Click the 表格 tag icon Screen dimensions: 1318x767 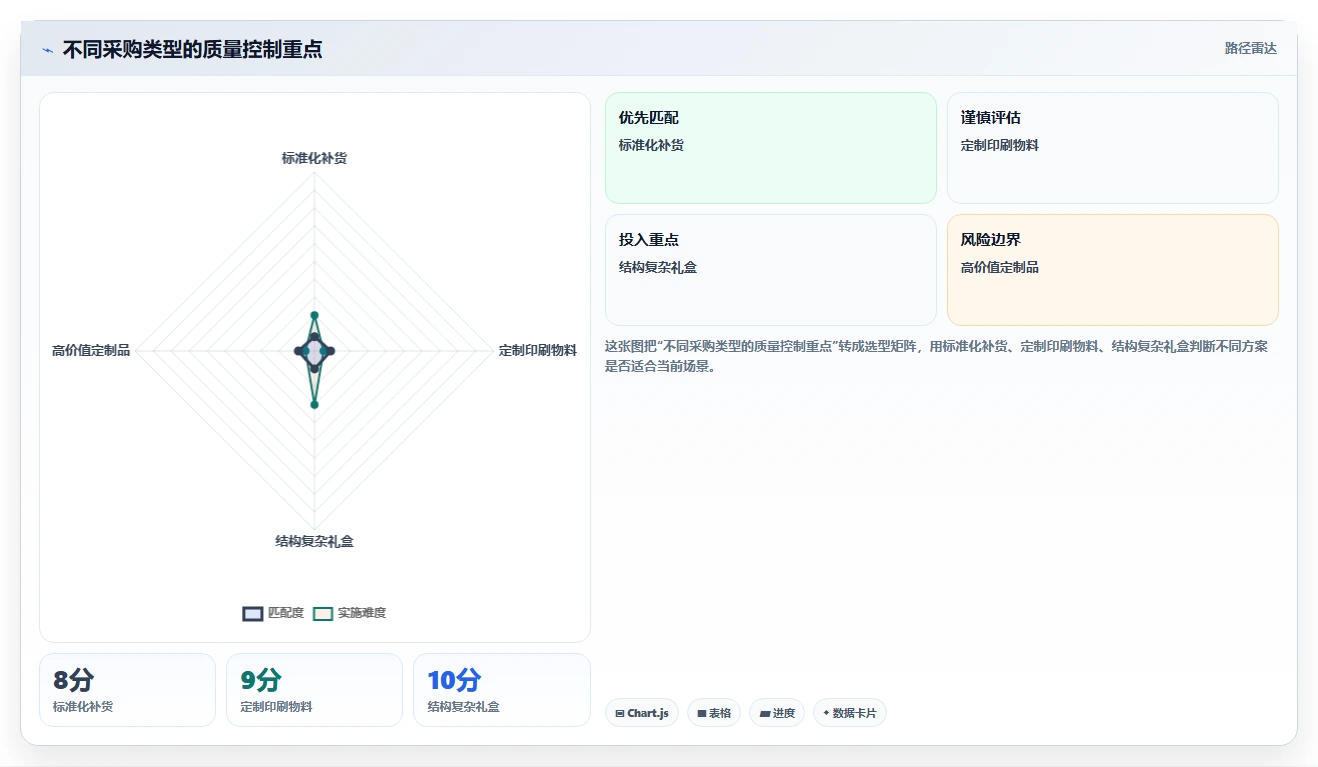(702, 713)
